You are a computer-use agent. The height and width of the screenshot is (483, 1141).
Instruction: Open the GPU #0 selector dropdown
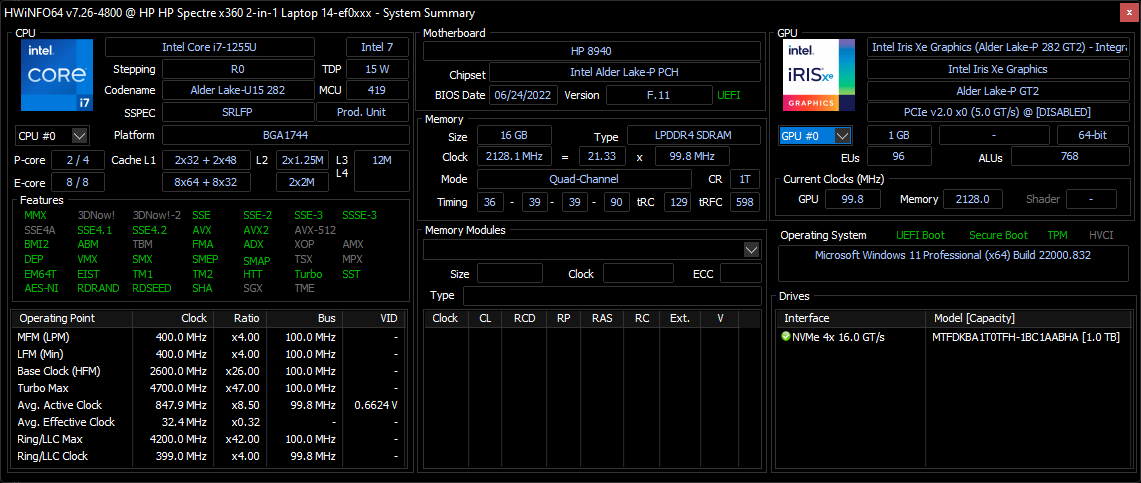pyautogui.click(x=814, y=136)
